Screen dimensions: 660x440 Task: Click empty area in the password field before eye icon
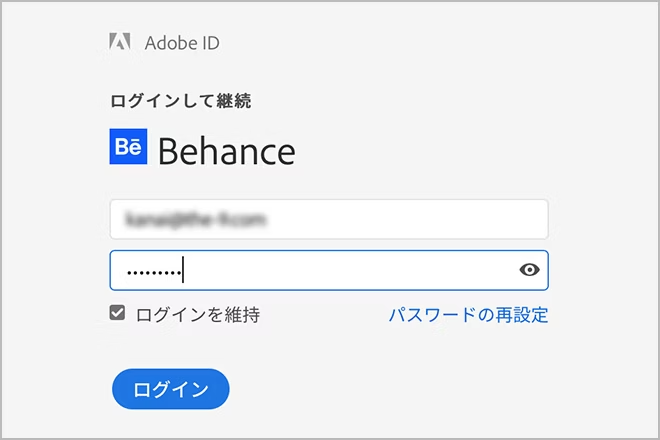(380, 270)
